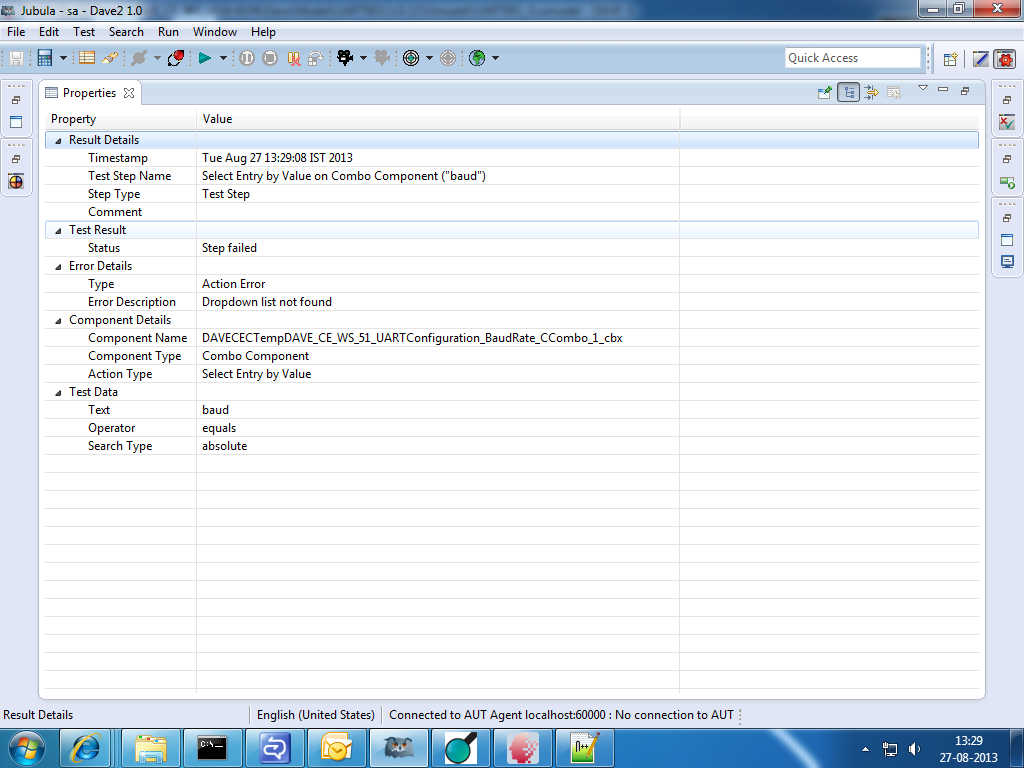
Task: Open dropdown arrow beside black target icon
Action: pos(430,58)
